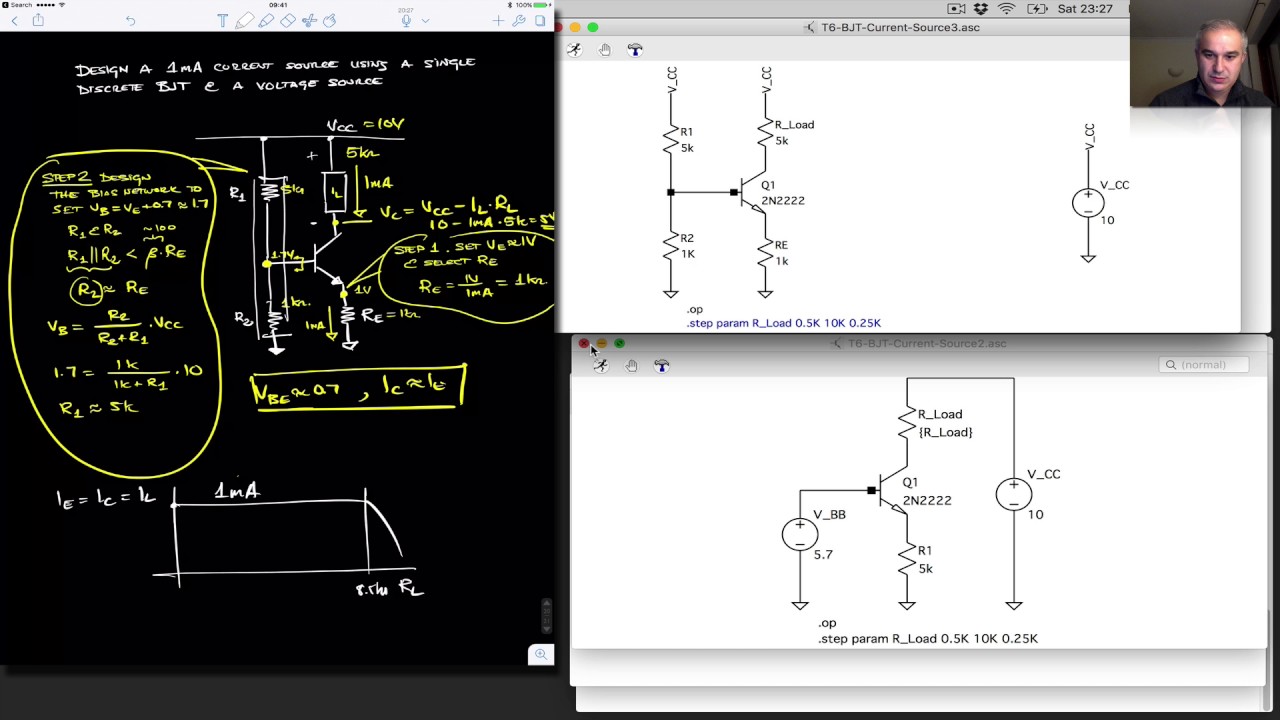Open the wrench settings in notes toolbar
Viewport: 1280px width, 720px height.
tap(519, 21)
